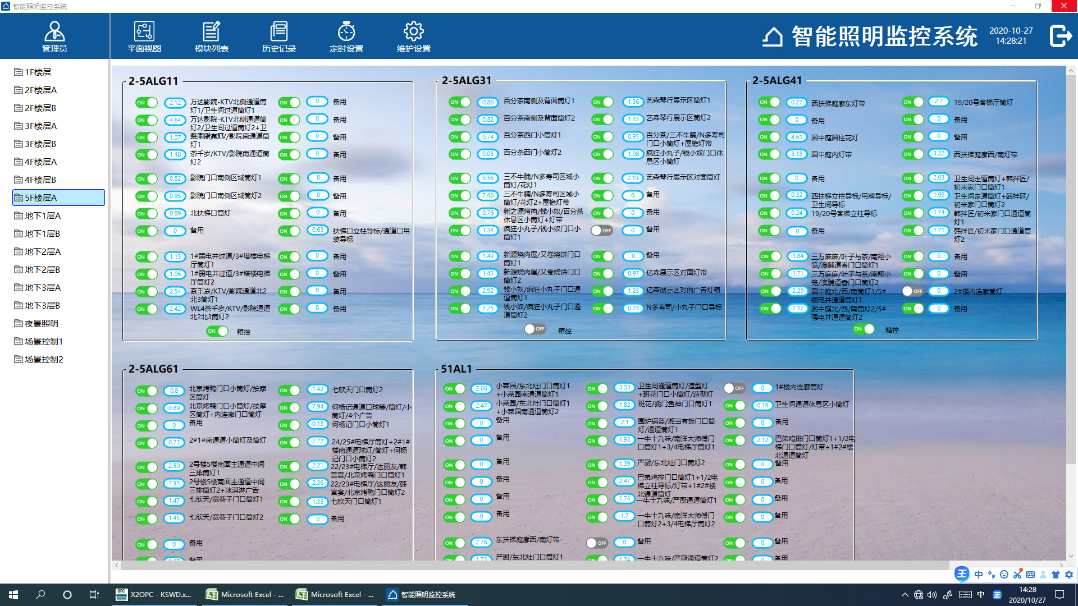Toggle the 影院门口南侧区域筒灯1 switch
The width and height of the screenshot is (1078, 606).
146,179
